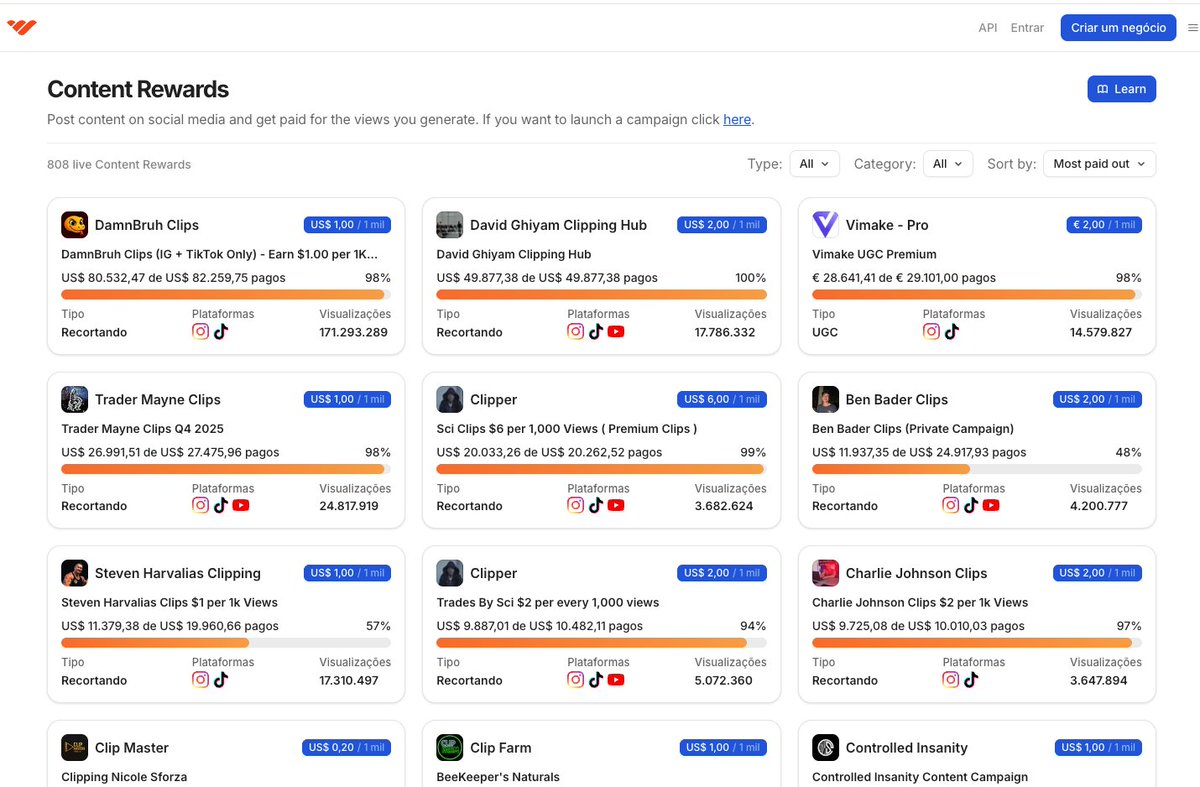Screen dimensions: 1200x787
Task: Click TikTok icon on Charlie Johnson card
Action: [x=971, y=680]
